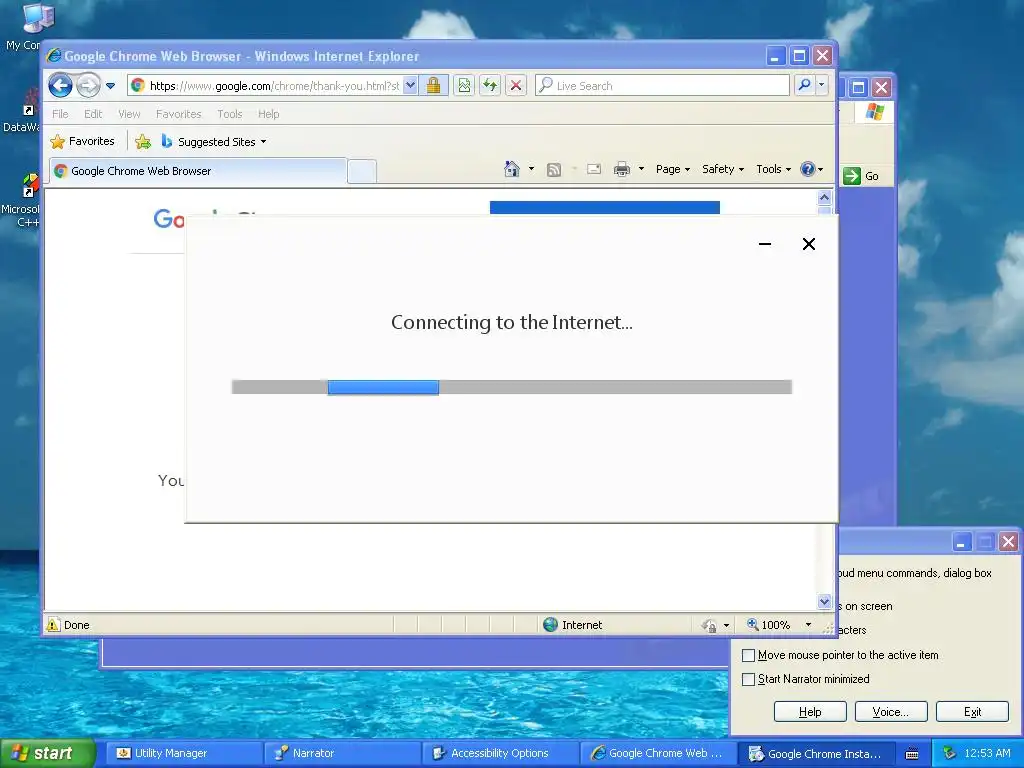
Task: Click the Protected Mode status icon
Action: [709, 626]
